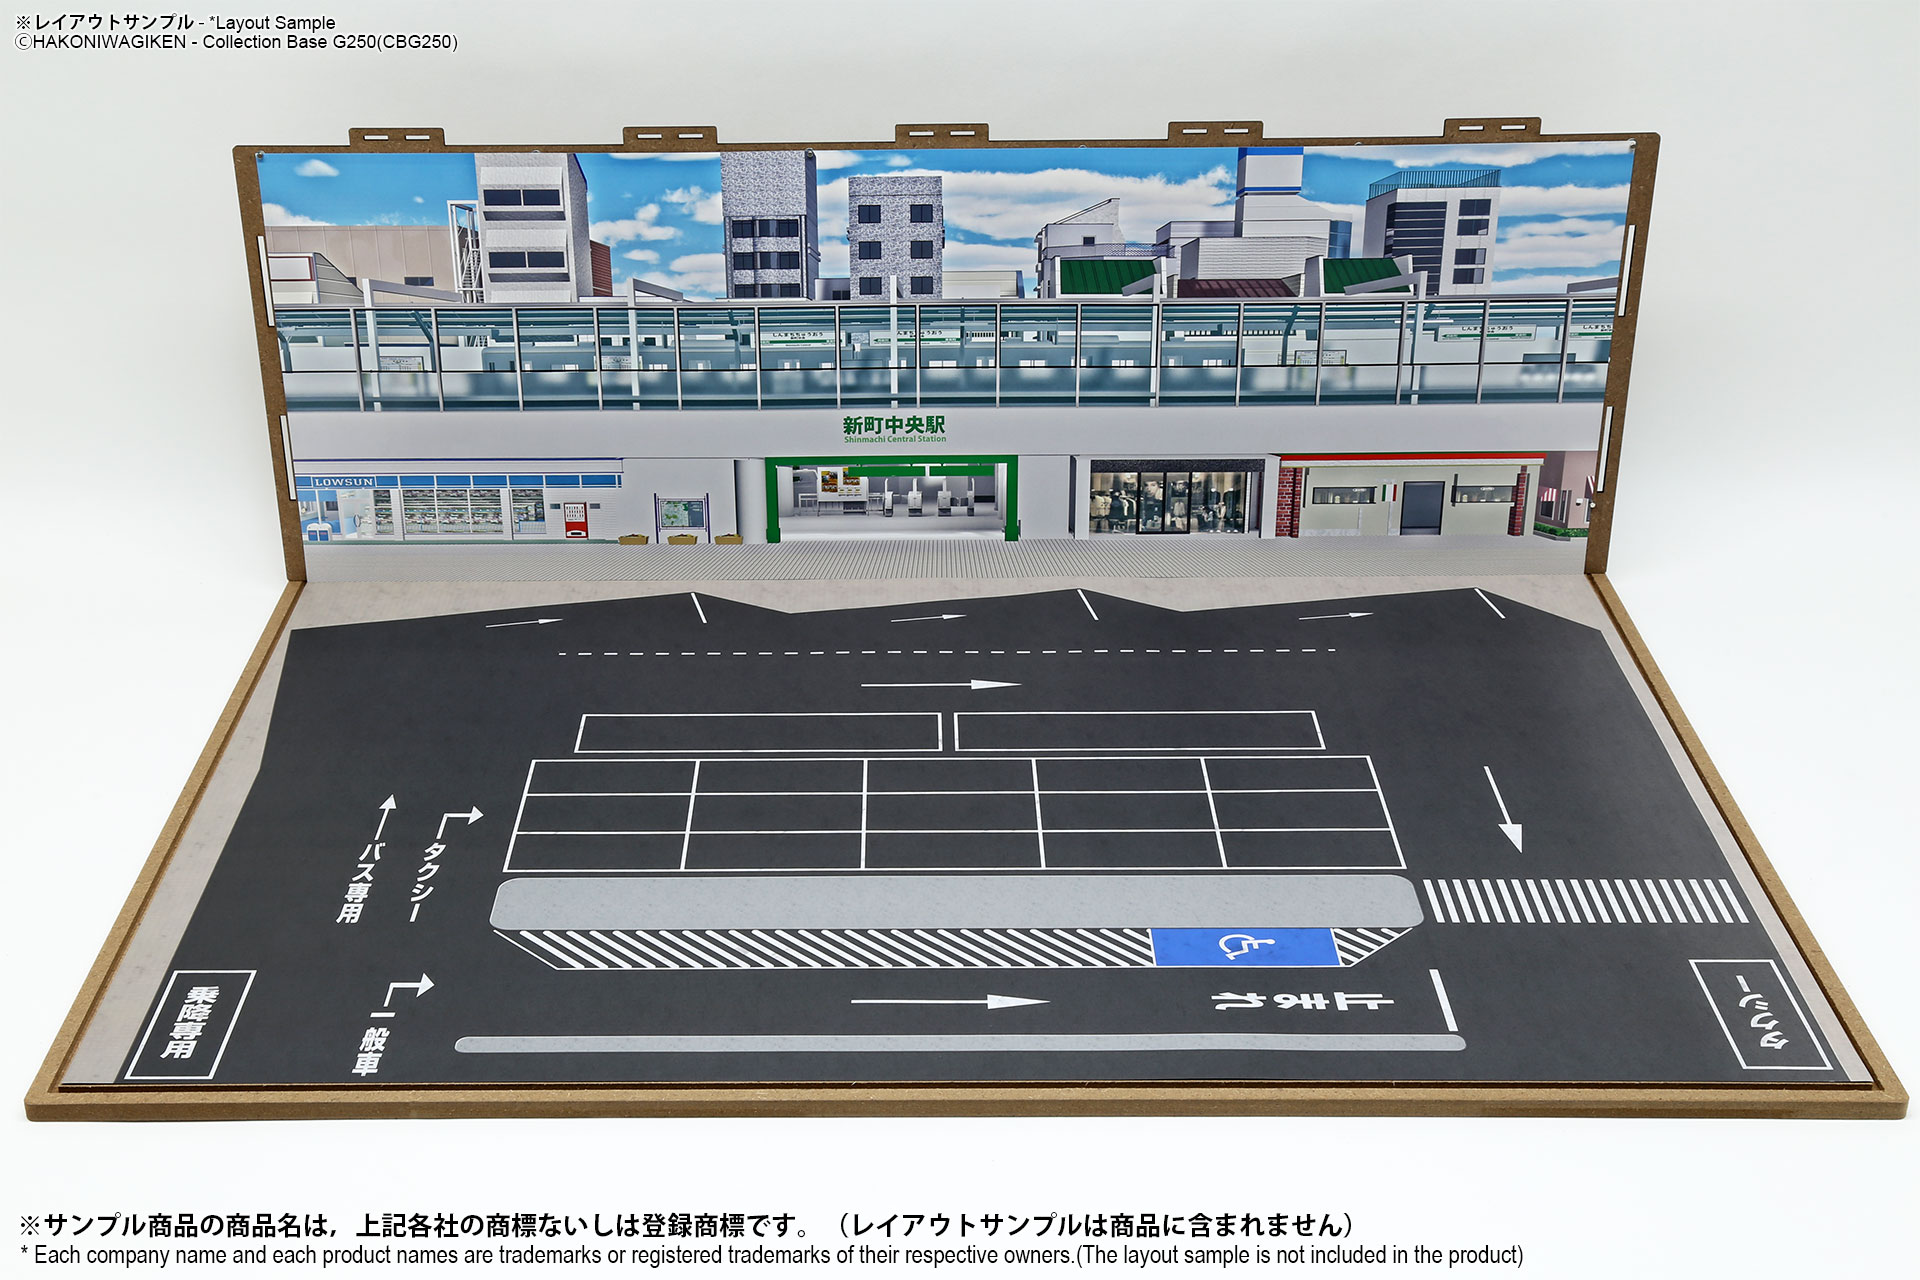Click the green-framed station ticket gate entrance
This screenshot has height=1280, width=1920.
tap(890, 498)
